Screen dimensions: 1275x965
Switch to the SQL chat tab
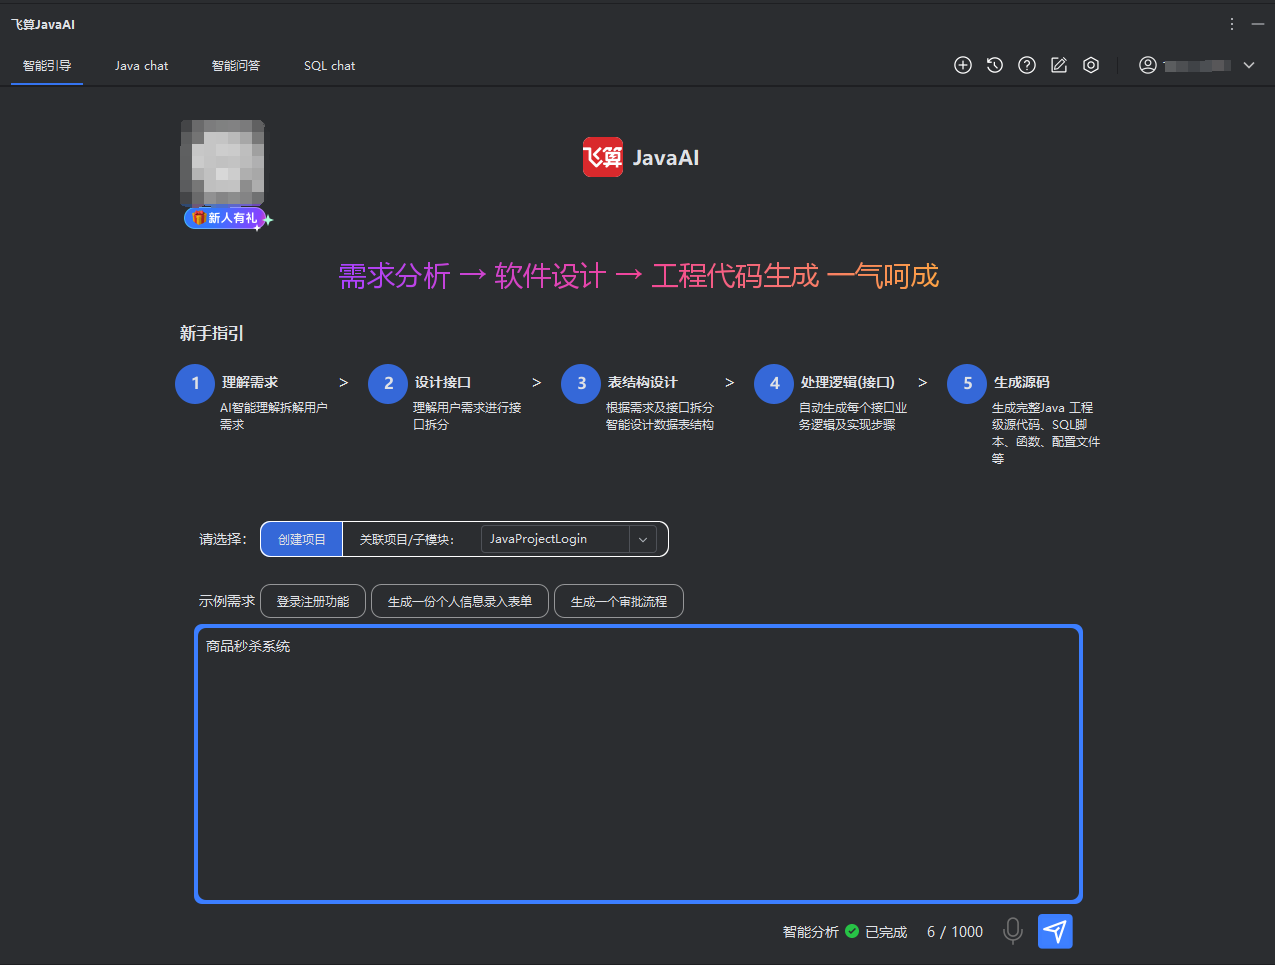329,66
